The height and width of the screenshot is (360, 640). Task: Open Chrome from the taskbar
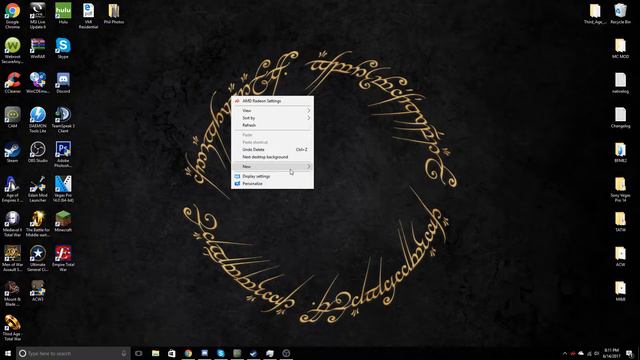(188, 353)
